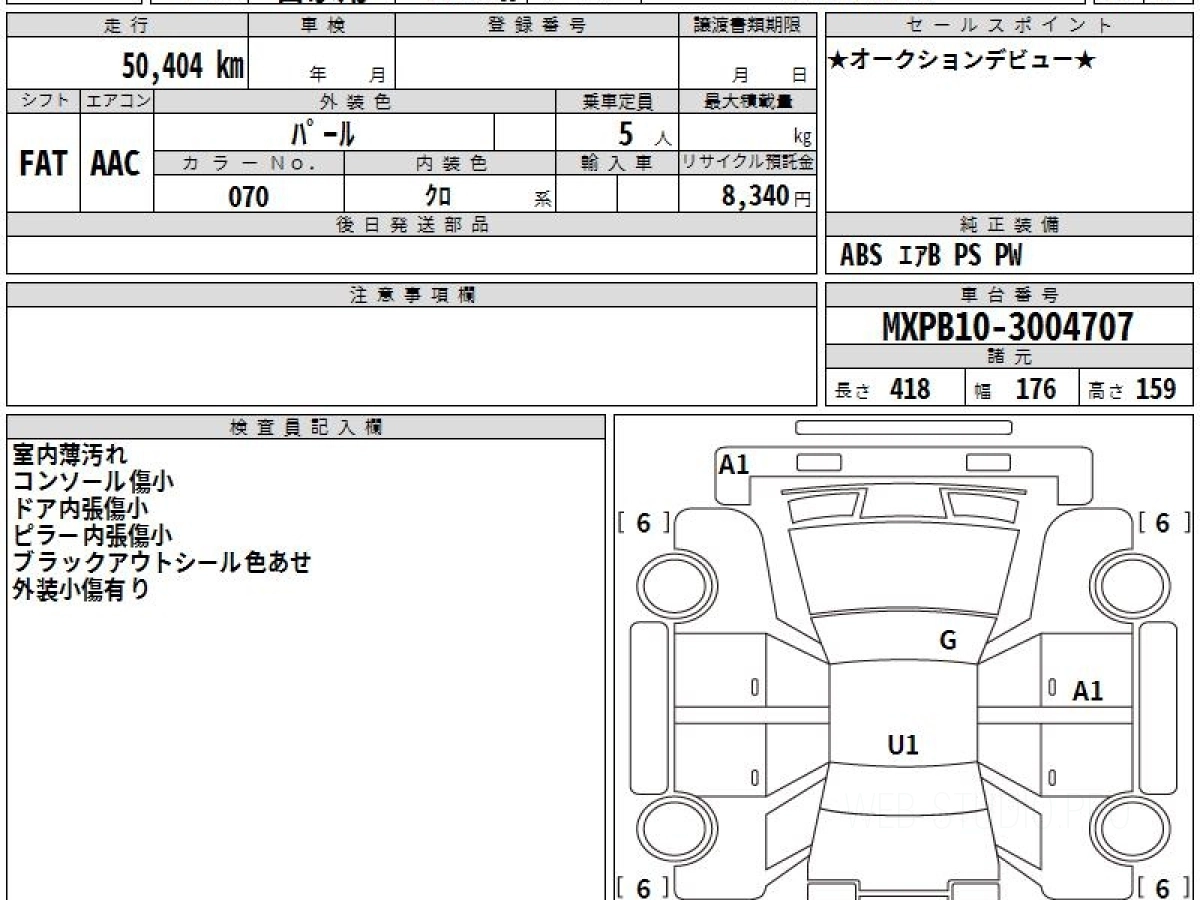
Task: Select the inspector note 室内薄汚れ
Action: pos(70,455)
